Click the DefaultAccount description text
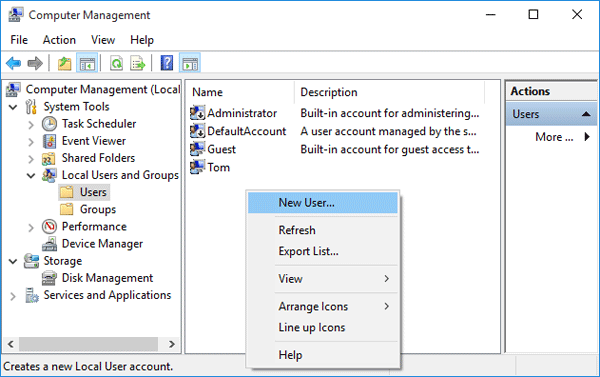The height and width of the screenshot is (377, 600). point(388,131)
